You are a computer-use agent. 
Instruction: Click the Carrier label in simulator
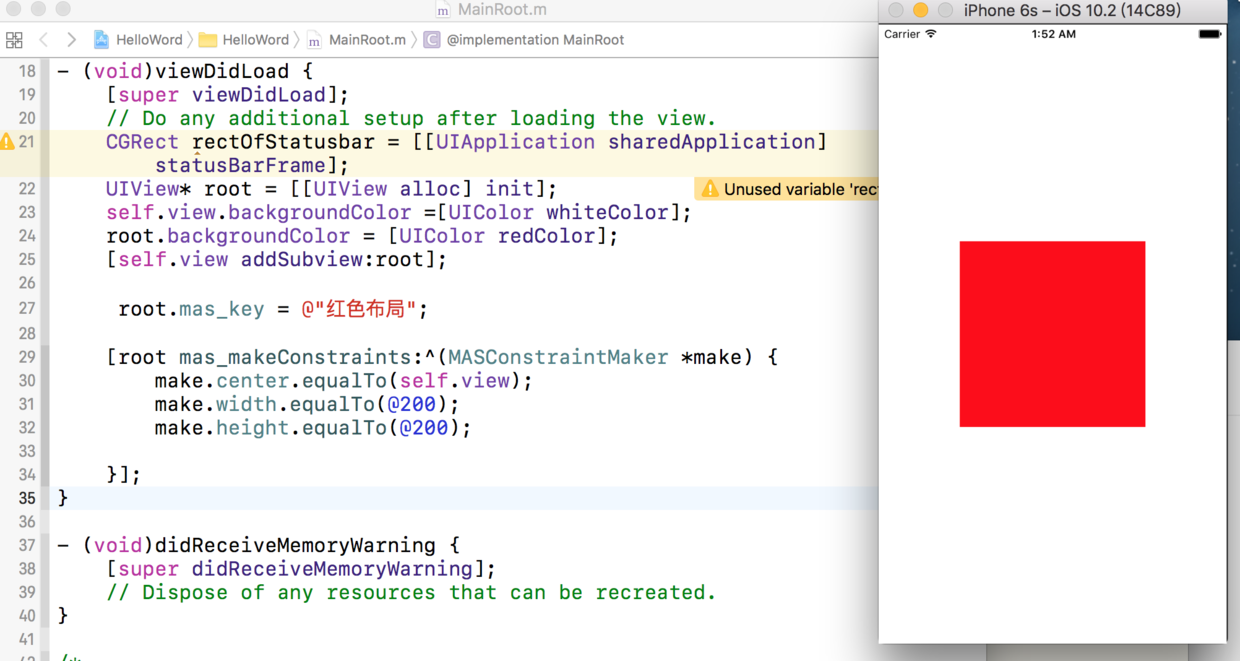pyautogui.click(x=902, y=34)
